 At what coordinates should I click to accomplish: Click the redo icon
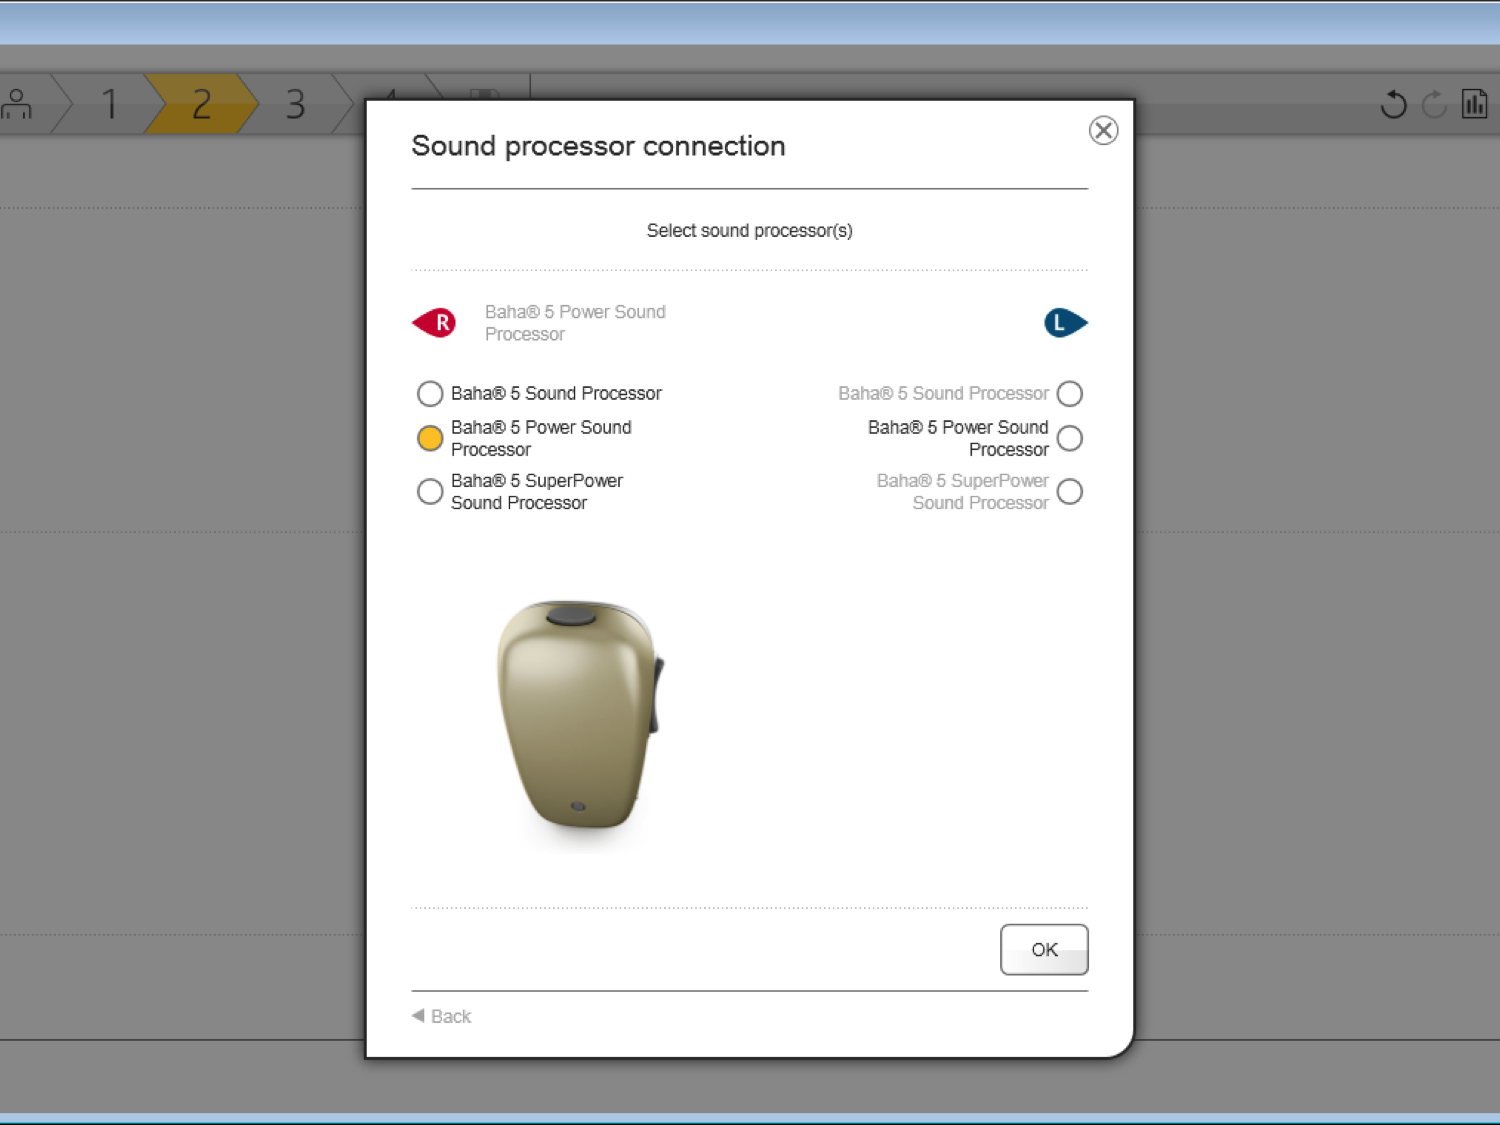(1434, 104)
